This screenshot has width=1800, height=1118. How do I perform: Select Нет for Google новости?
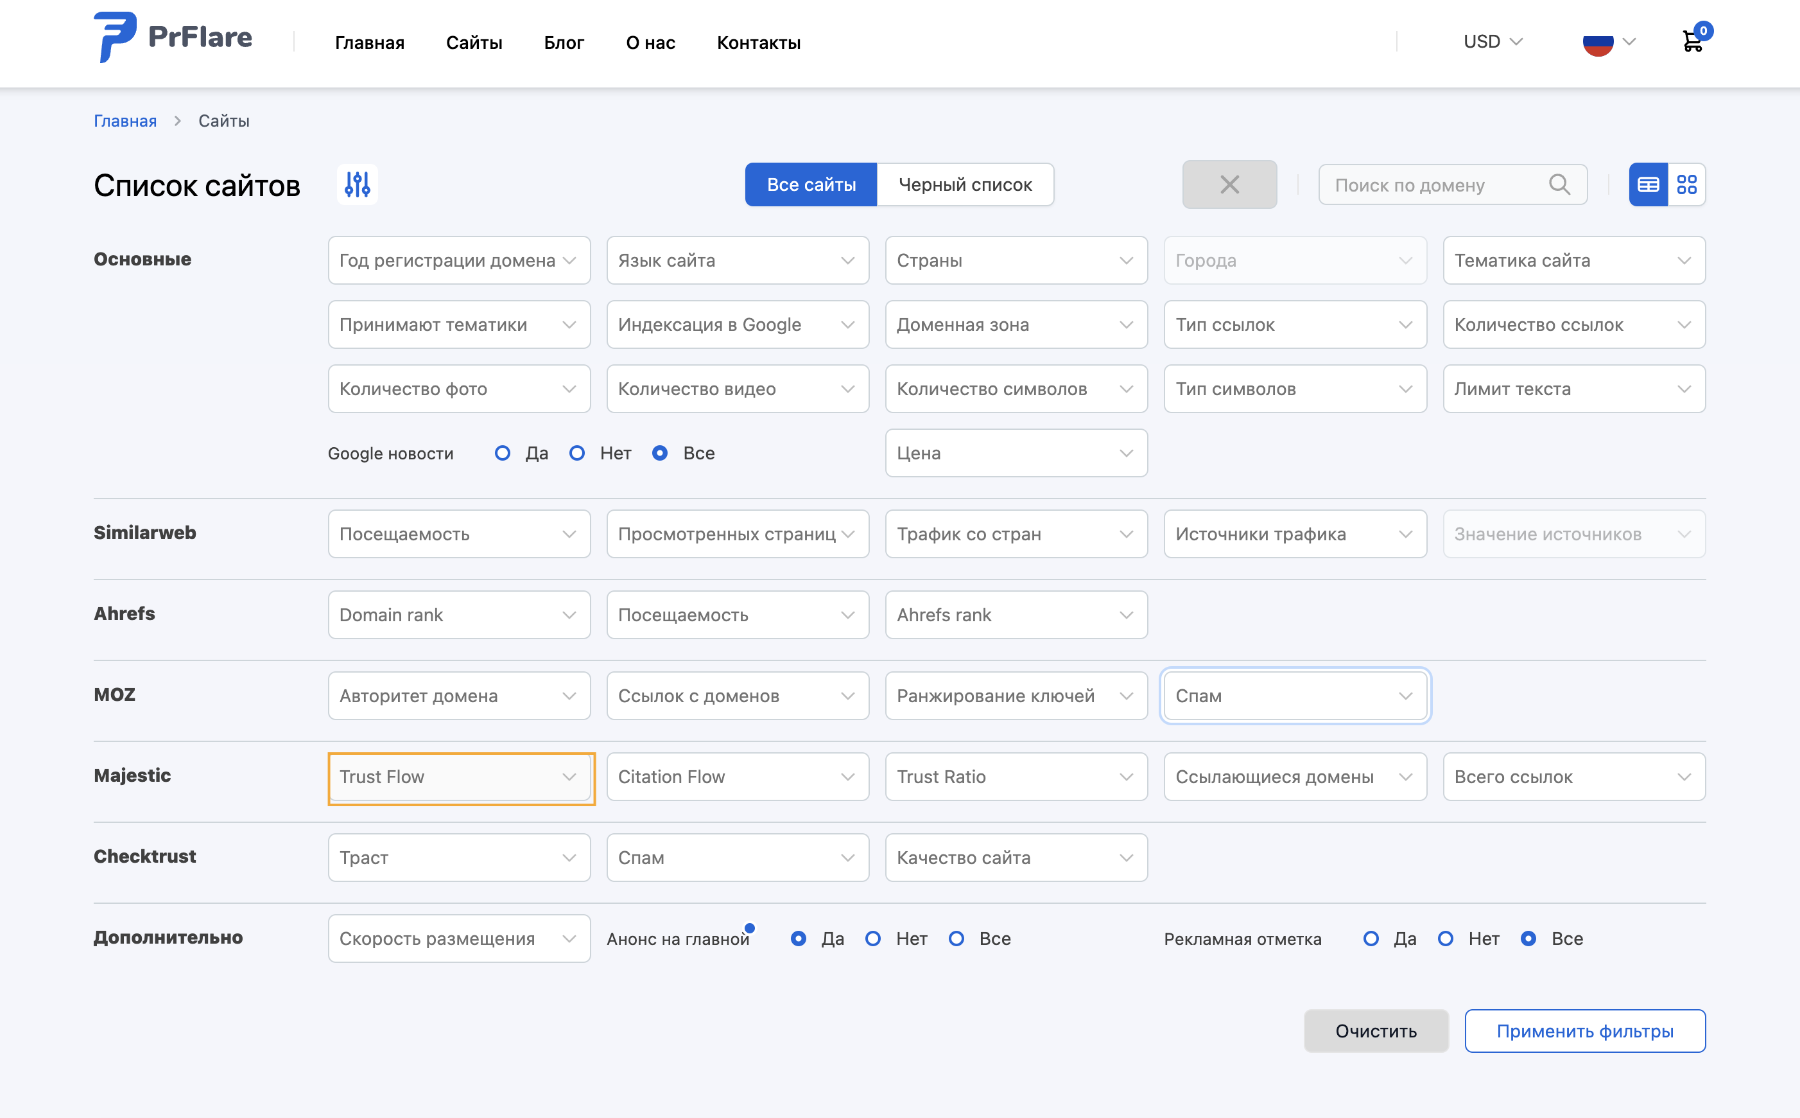[x=577, y=453]
